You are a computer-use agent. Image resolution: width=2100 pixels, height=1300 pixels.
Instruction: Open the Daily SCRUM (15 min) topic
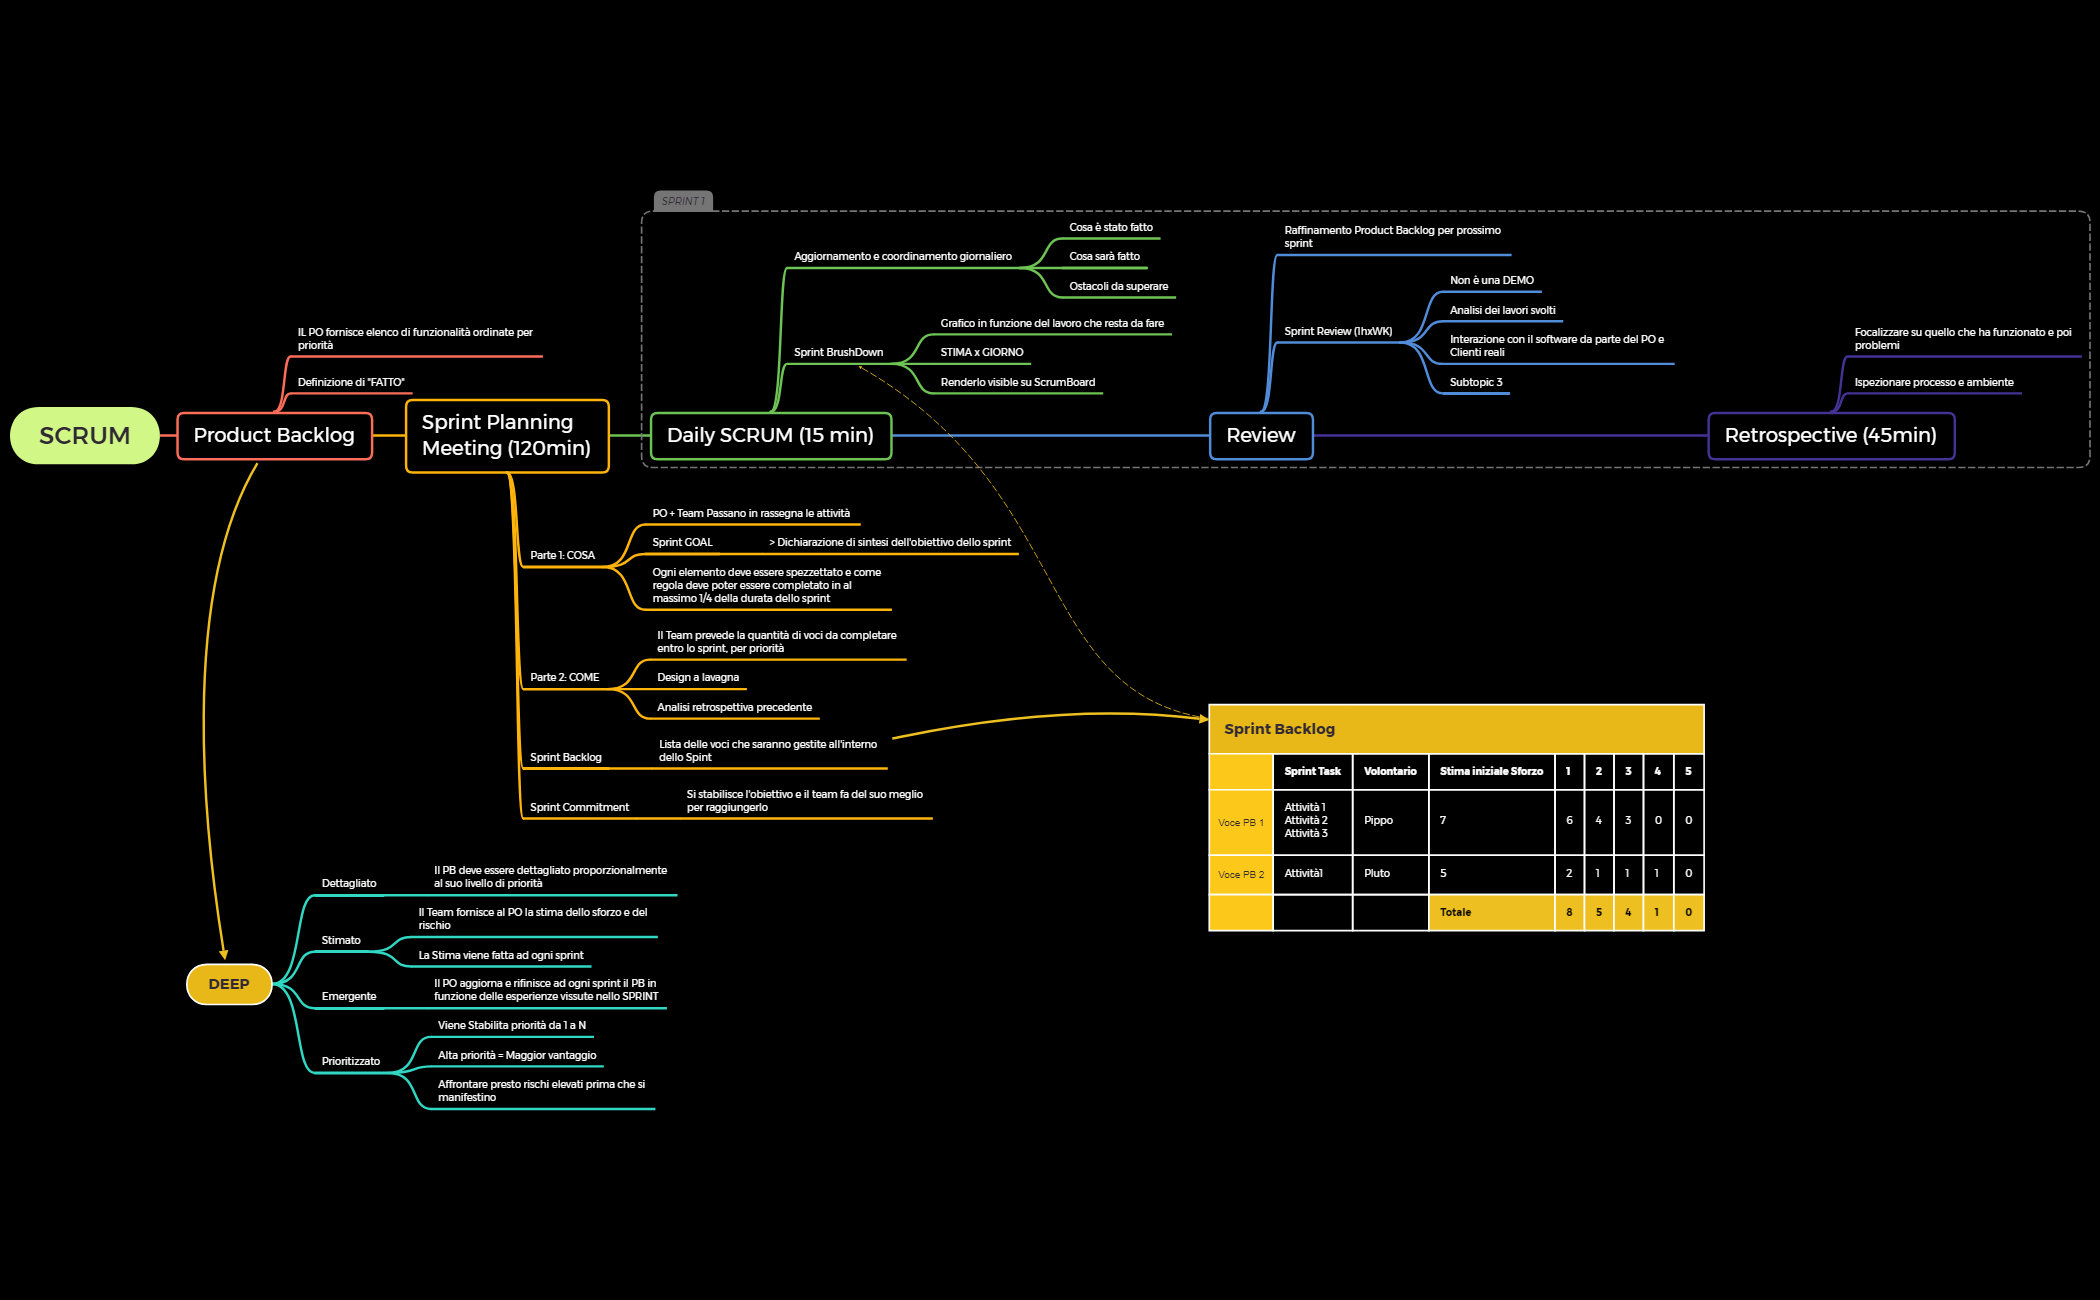770,435
